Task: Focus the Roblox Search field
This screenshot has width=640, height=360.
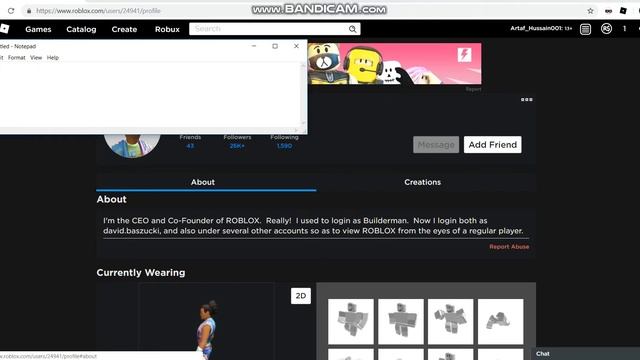Action: [x=269, y=29]
